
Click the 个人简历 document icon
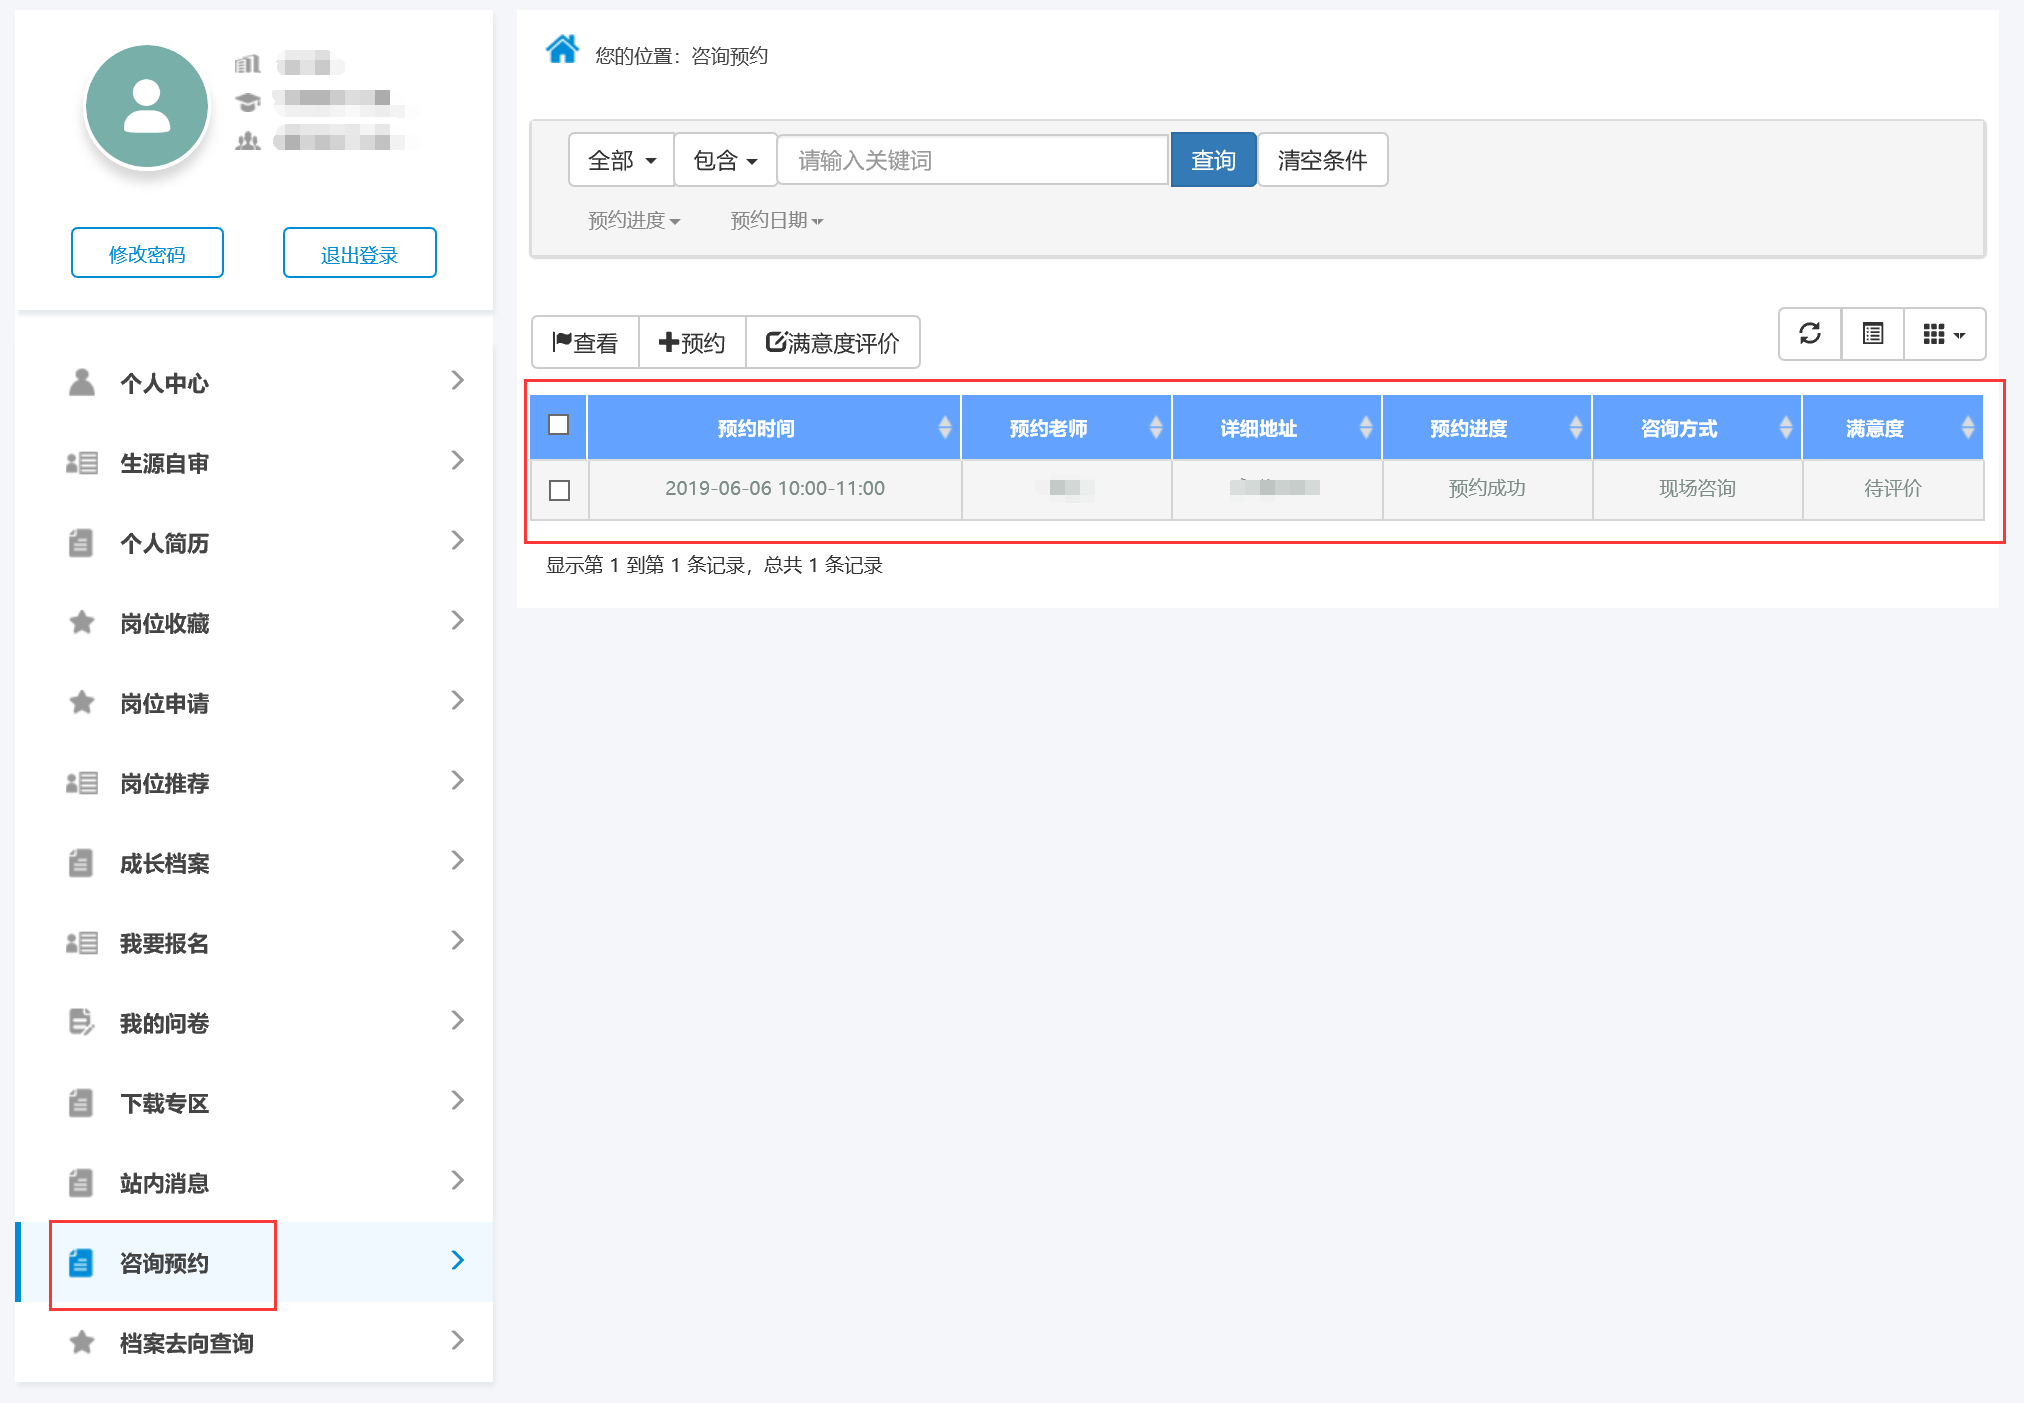click(x=81, y=543)
